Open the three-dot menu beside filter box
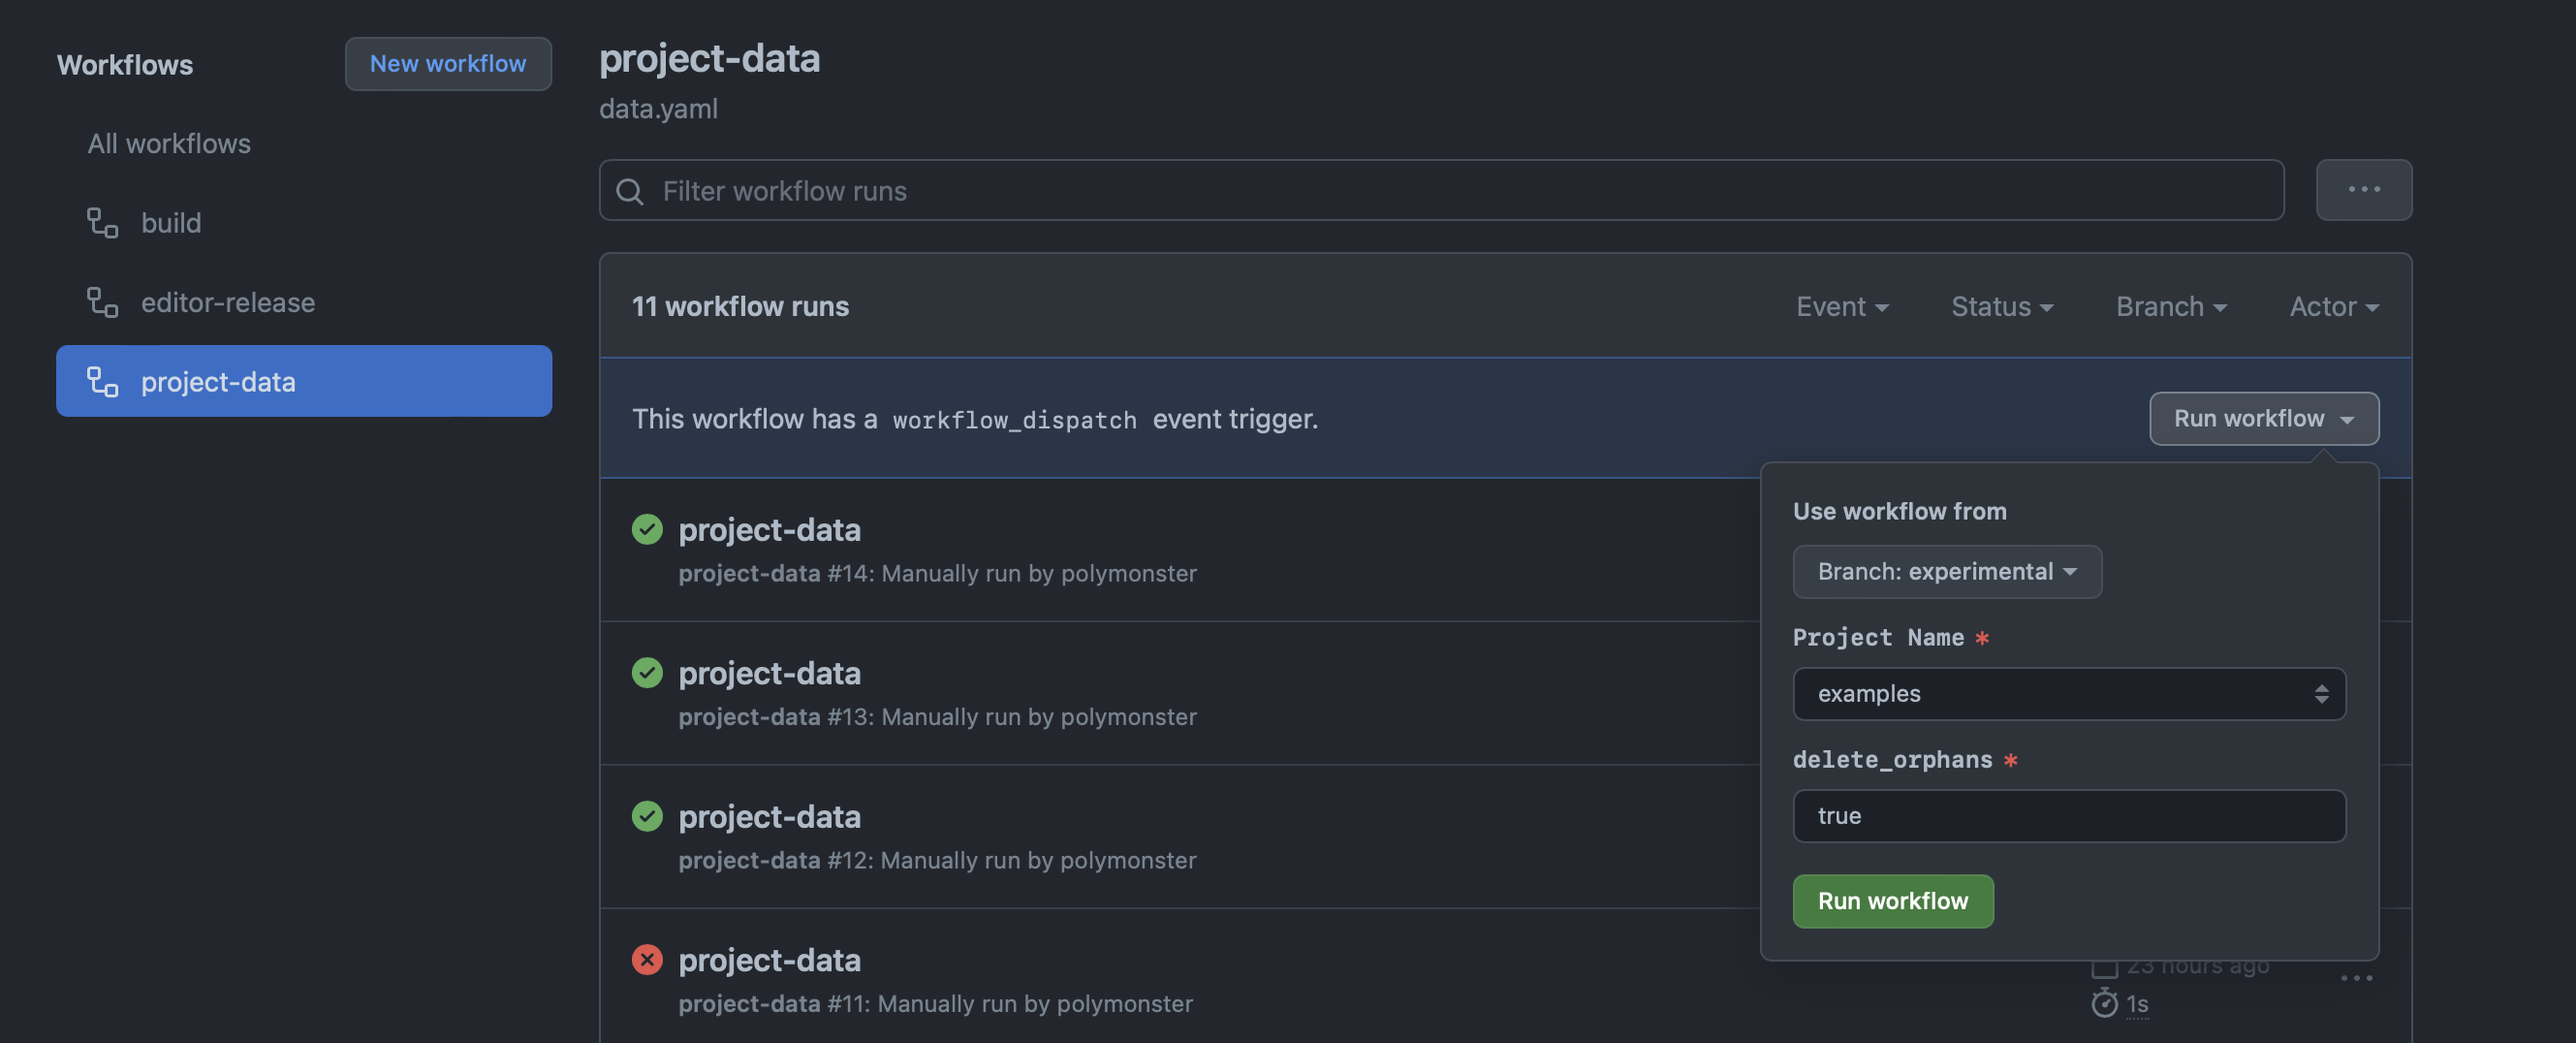The height and width of the screenshot is (1043, 2576). (2363, 190)
